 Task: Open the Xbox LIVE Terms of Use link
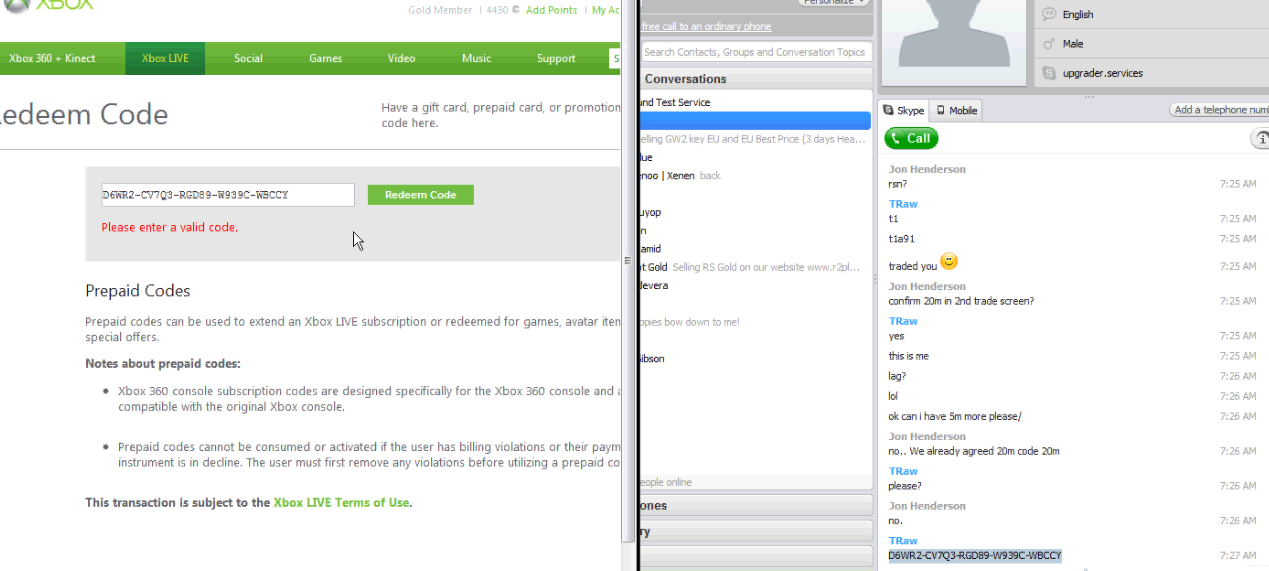pyautogui.click(x=341, y=503)
